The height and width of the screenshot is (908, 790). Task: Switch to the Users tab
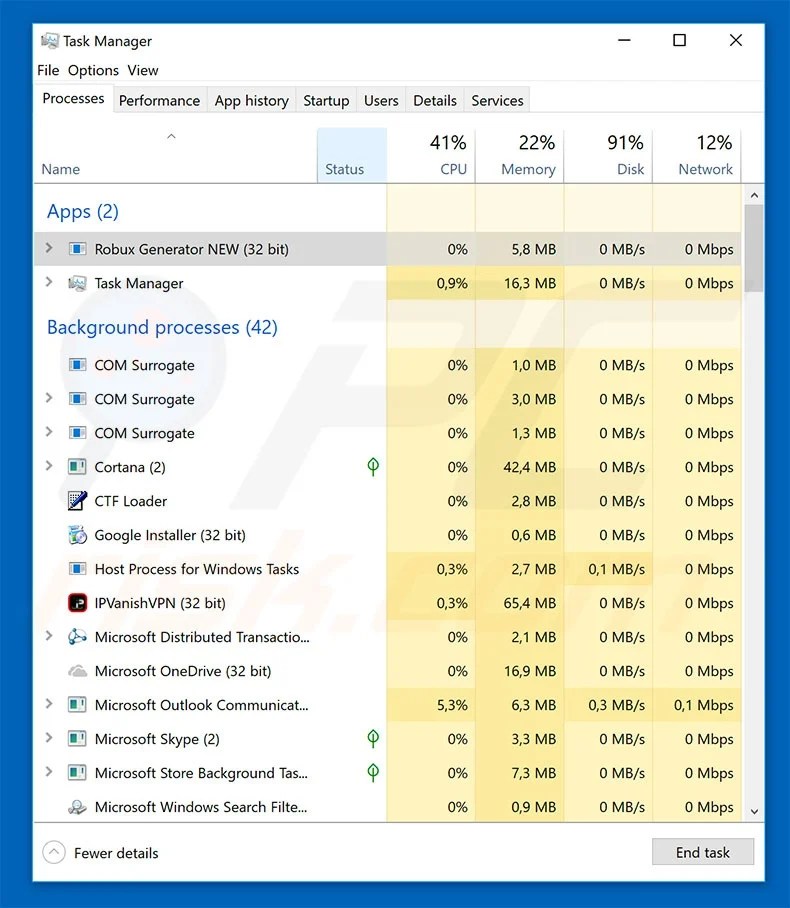coord(381,100)
